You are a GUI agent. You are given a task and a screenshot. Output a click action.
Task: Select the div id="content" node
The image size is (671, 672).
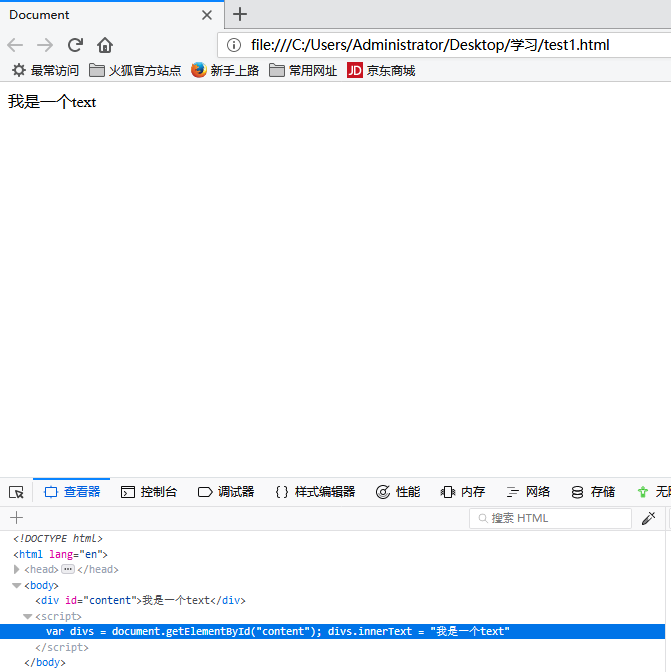coord(141,600)
